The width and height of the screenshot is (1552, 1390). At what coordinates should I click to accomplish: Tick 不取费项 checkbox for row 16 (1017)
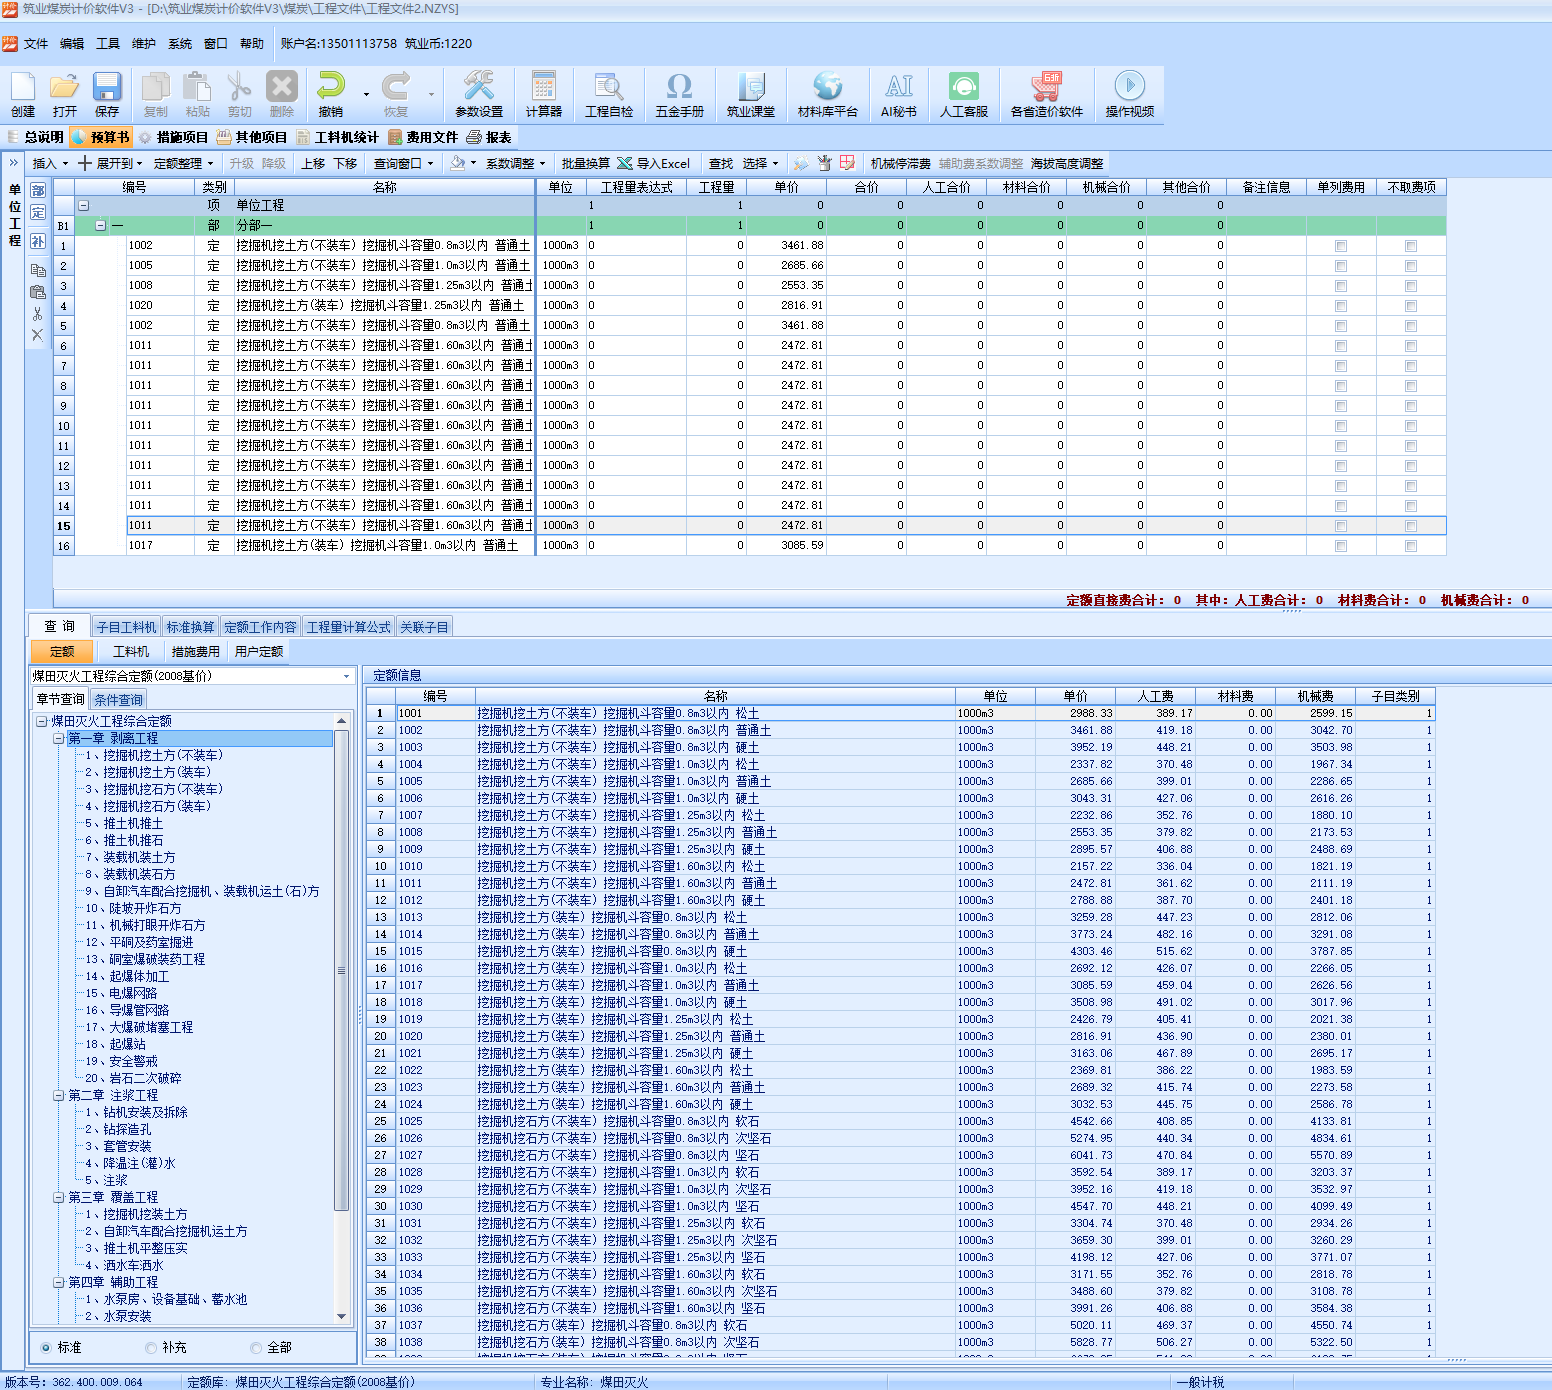1411,545
